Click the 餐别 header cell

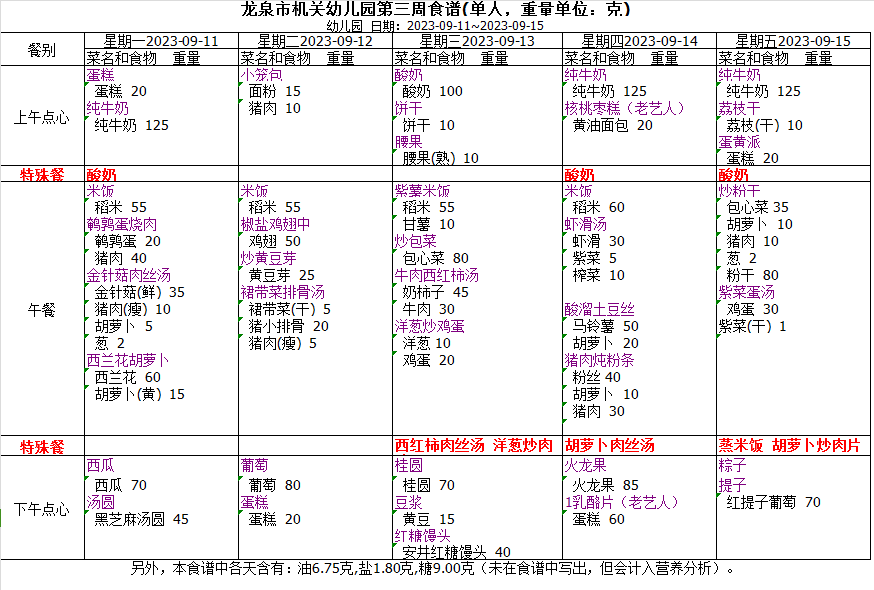42,50
